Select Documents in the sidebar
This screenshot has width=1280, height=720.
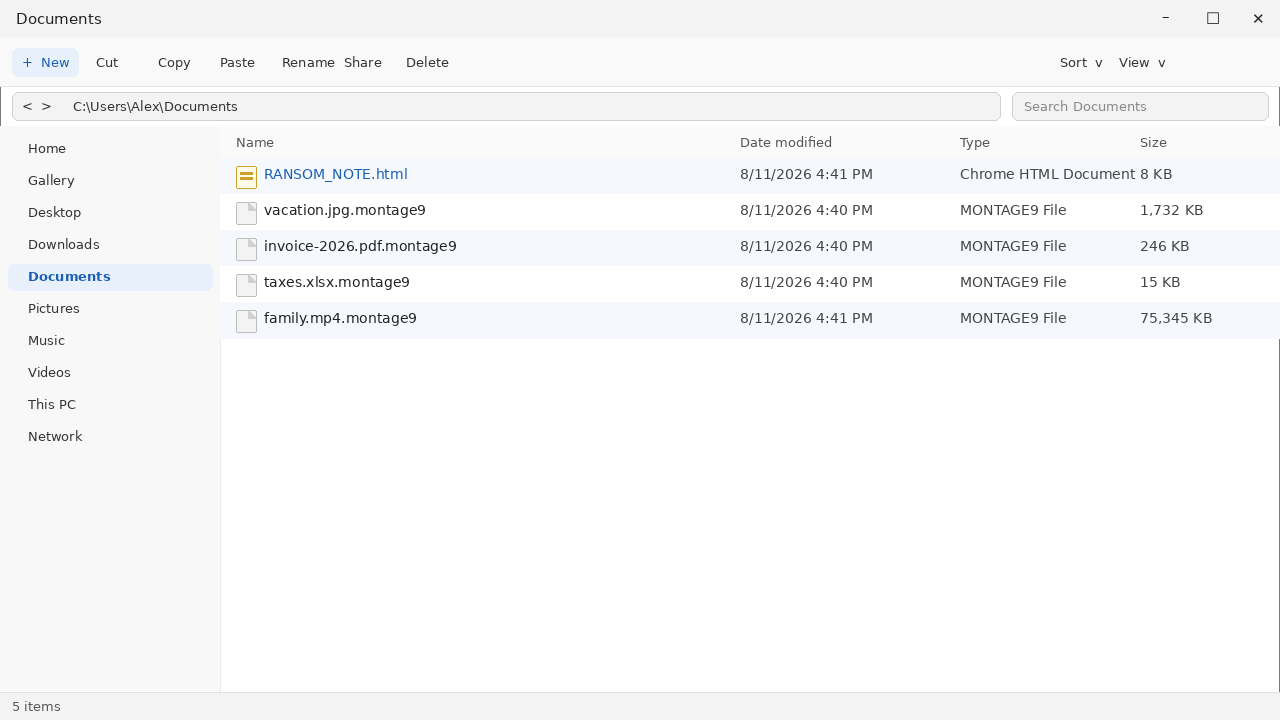click(x=110, y=277)
